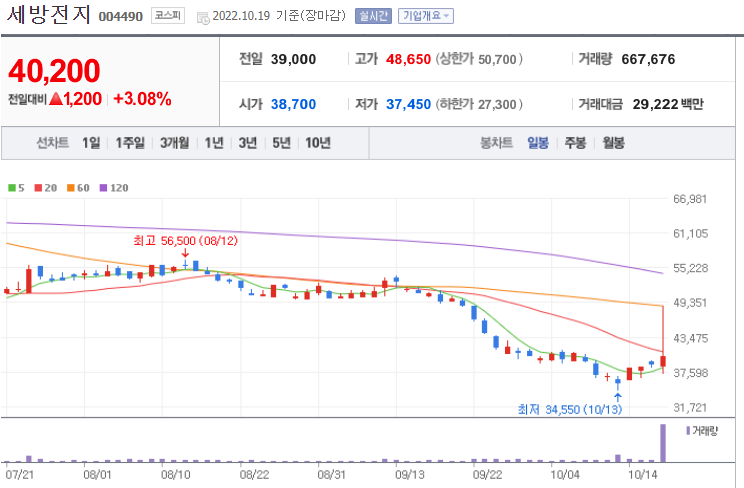
Task: Click the 선차트 label
Action: (53, 142)
